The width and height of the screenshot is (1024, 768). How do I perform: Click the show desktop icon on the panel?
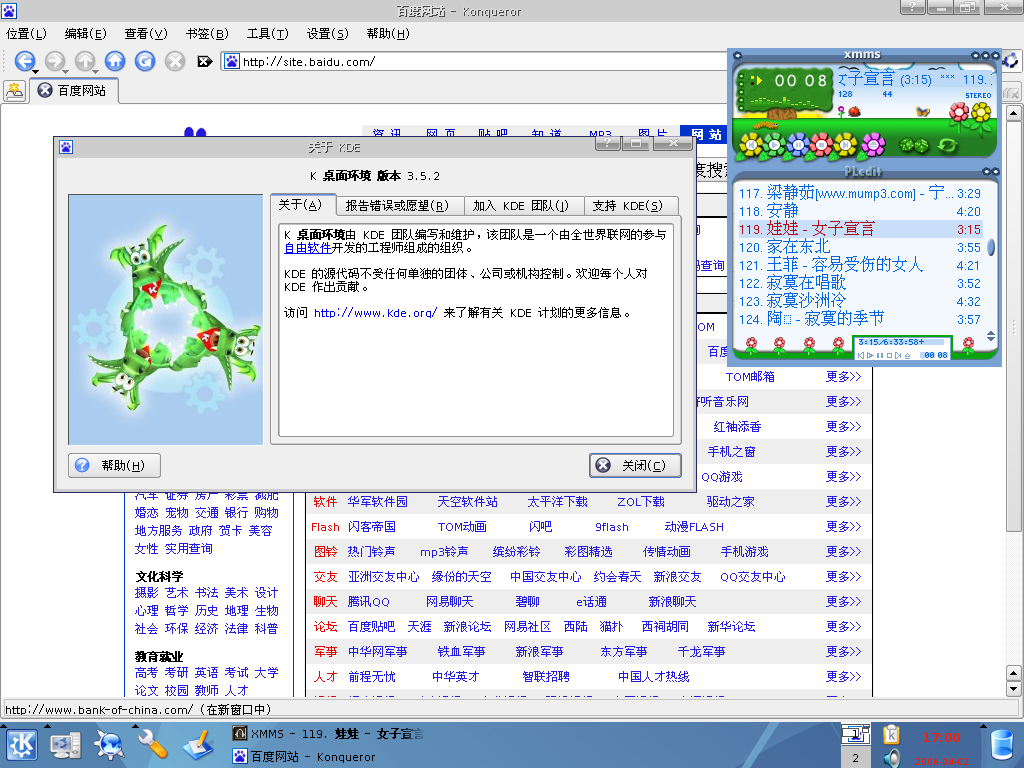[65, 744]
